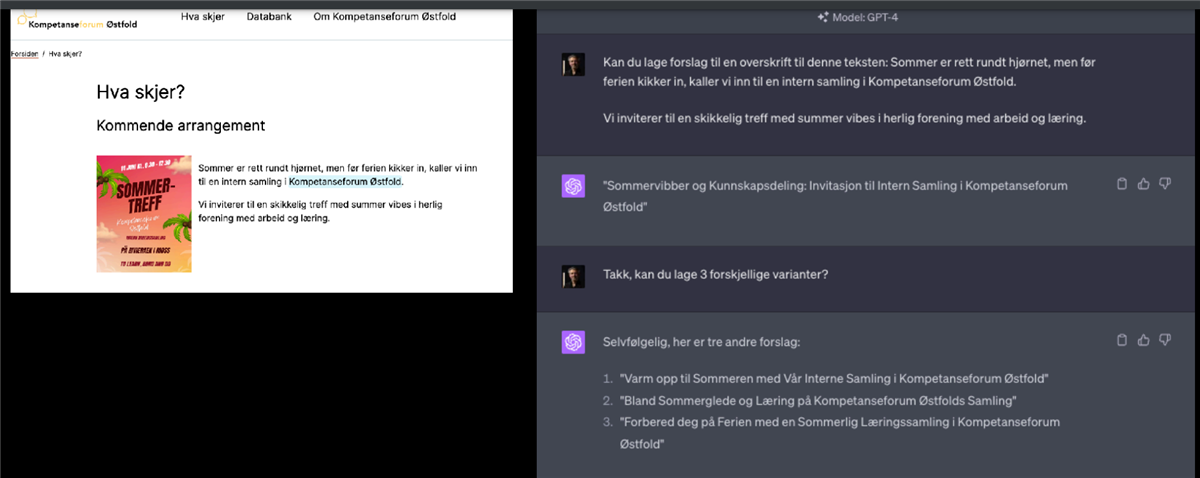The height and width of the screenshot is (478, 1200).
Task: Click the "Kommende arrangement" subheading
Action: 180,126
